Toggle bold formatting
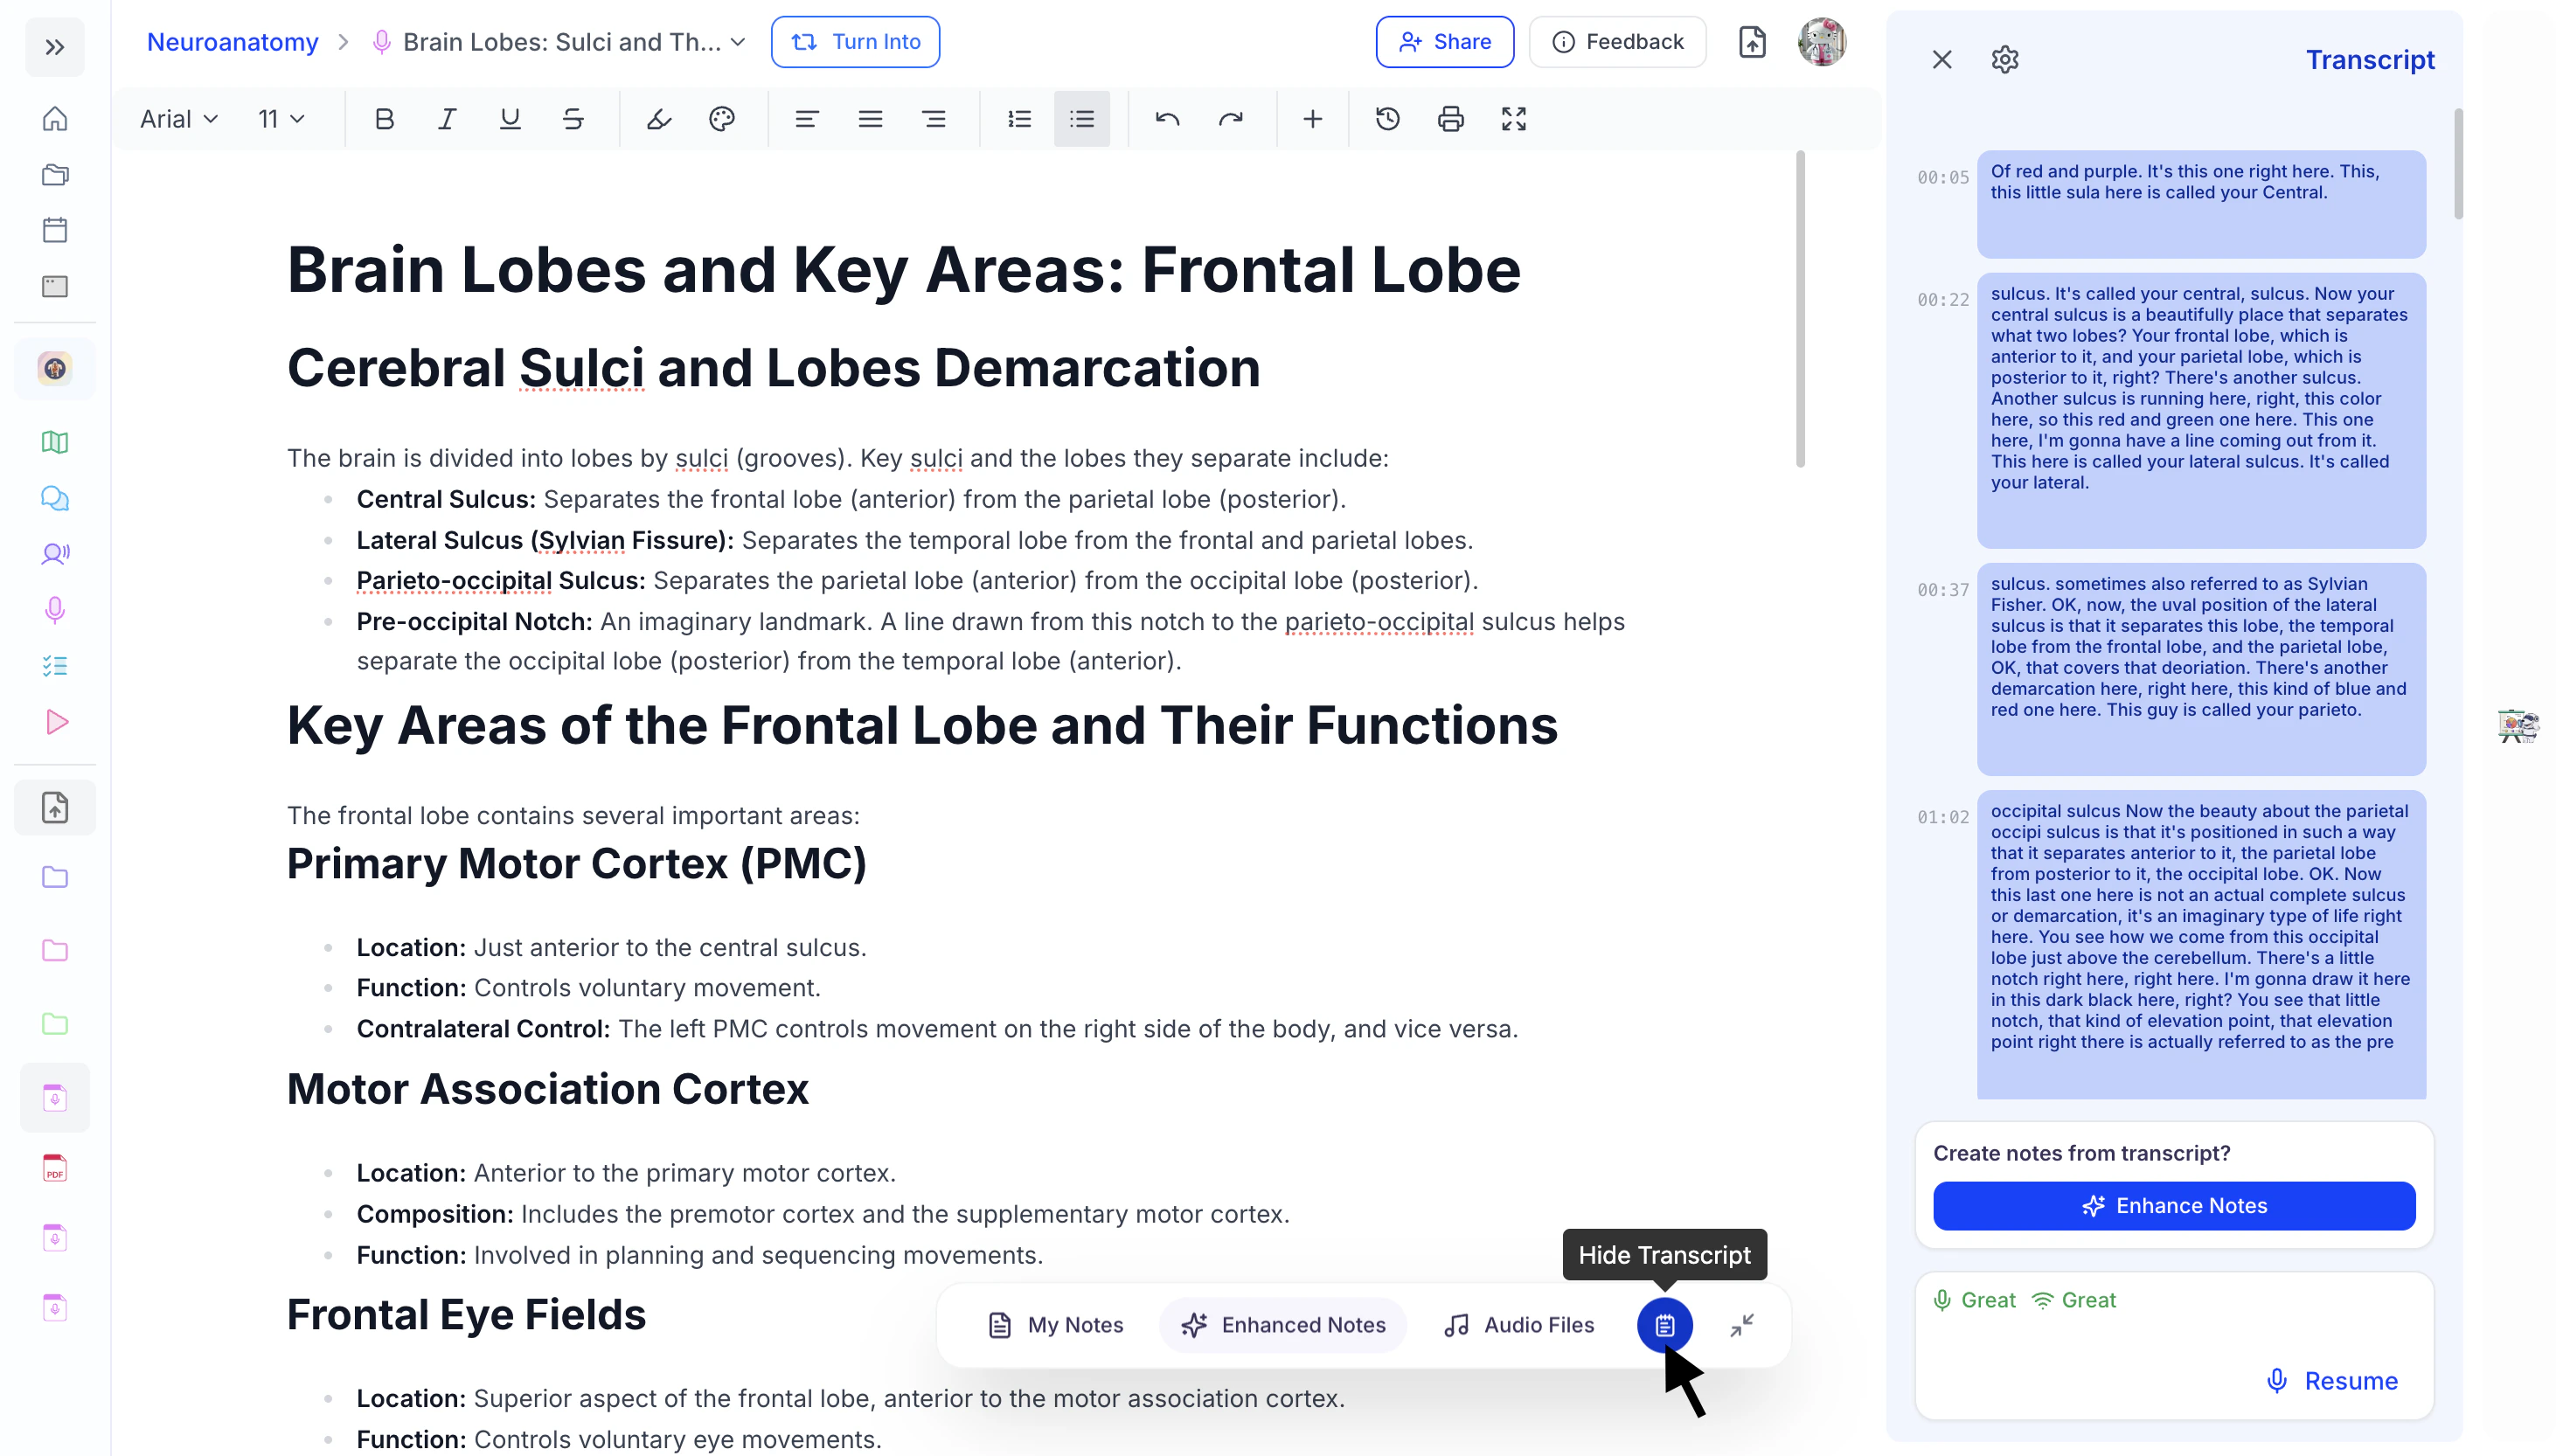Screen dimensions: 2570x1456 [x=384, y=119]
